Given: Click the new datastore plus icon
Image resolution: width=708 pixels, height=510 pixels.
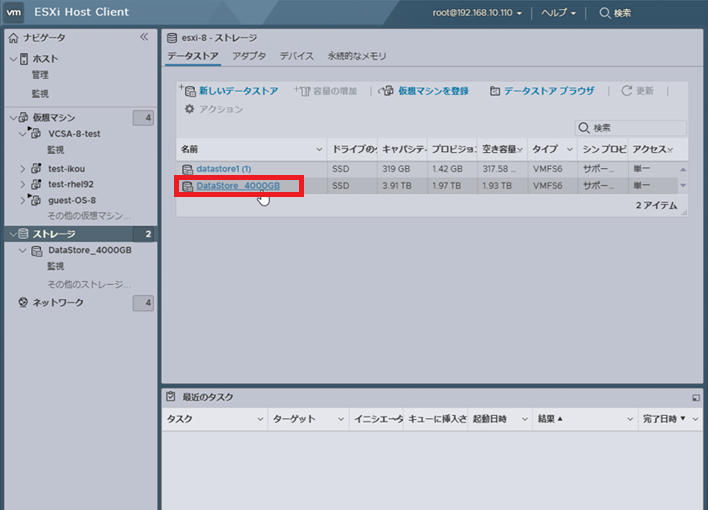Looking at the screenshot, I should click(187, 90).
